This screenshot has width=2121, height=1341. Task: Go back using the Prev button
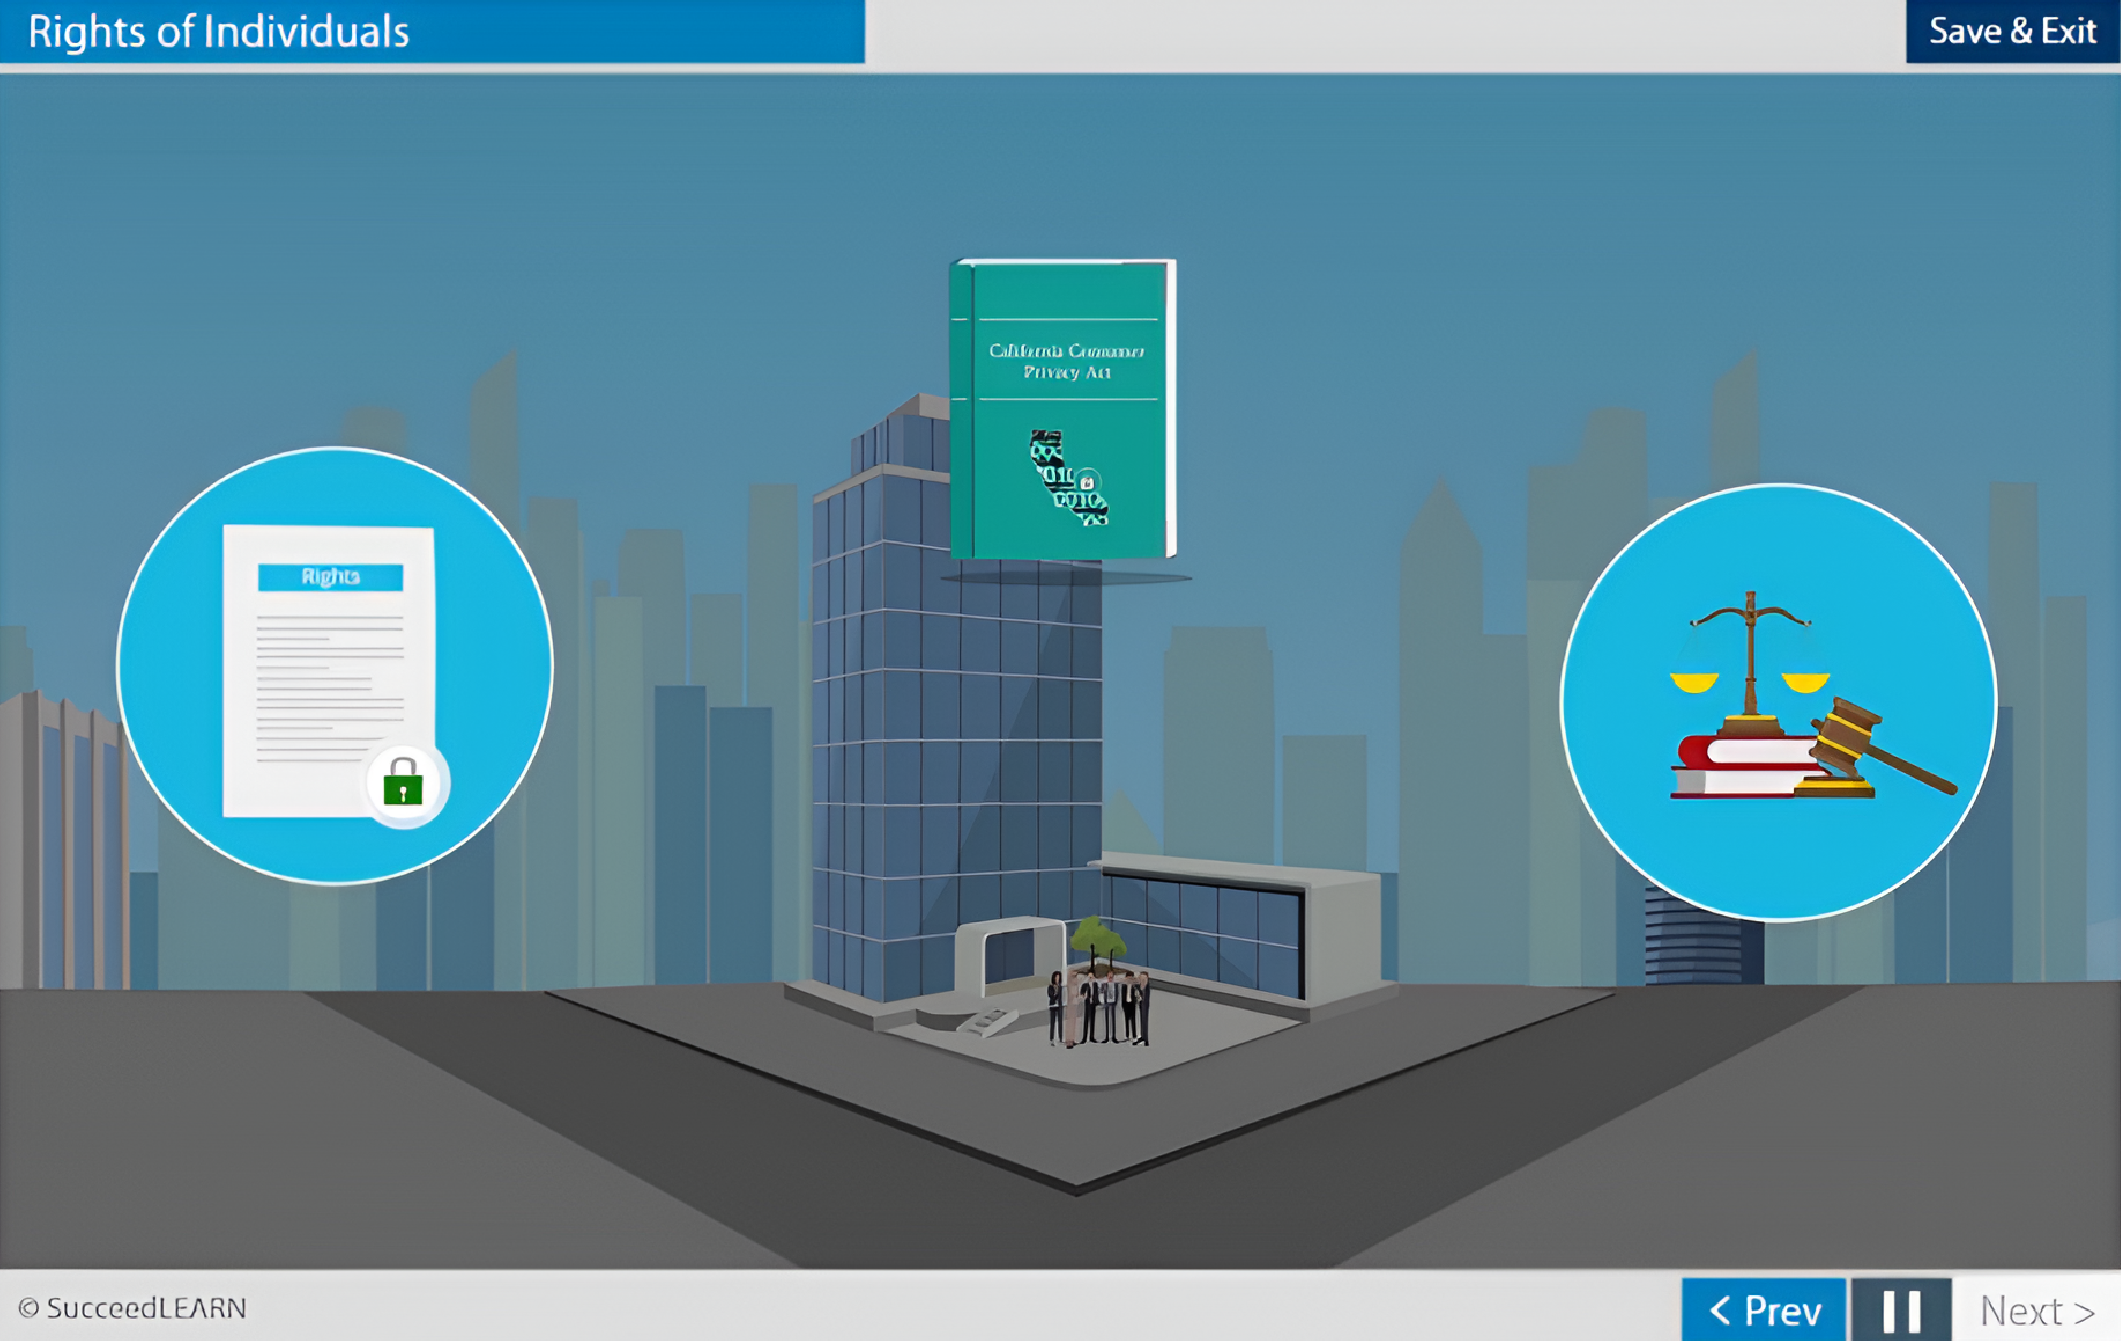[x=1764, y=1309]
